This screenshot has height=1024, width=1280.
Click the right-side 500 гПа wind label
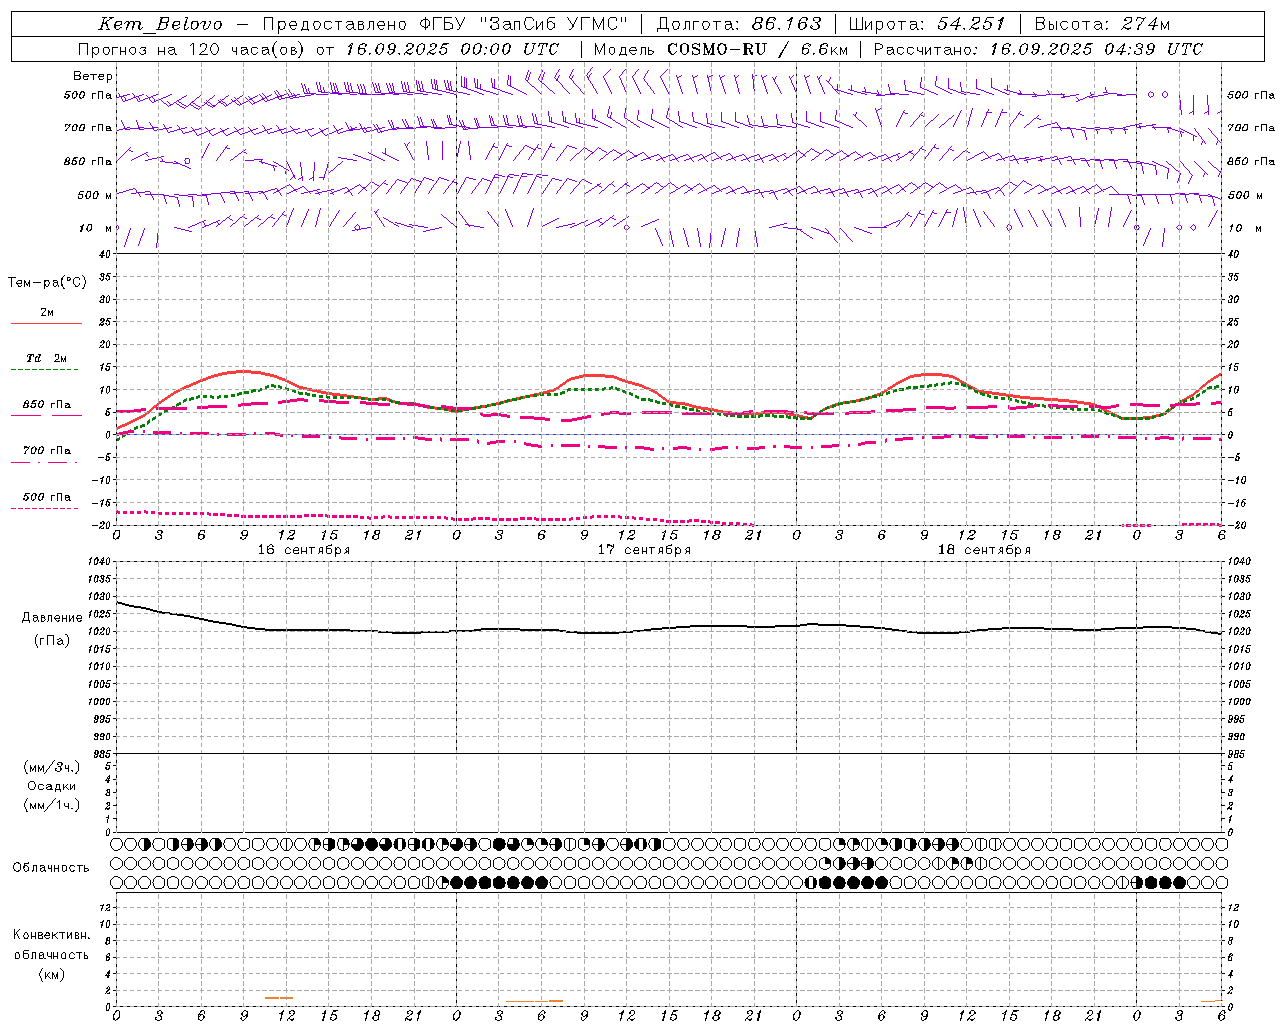click(1251, 95)
